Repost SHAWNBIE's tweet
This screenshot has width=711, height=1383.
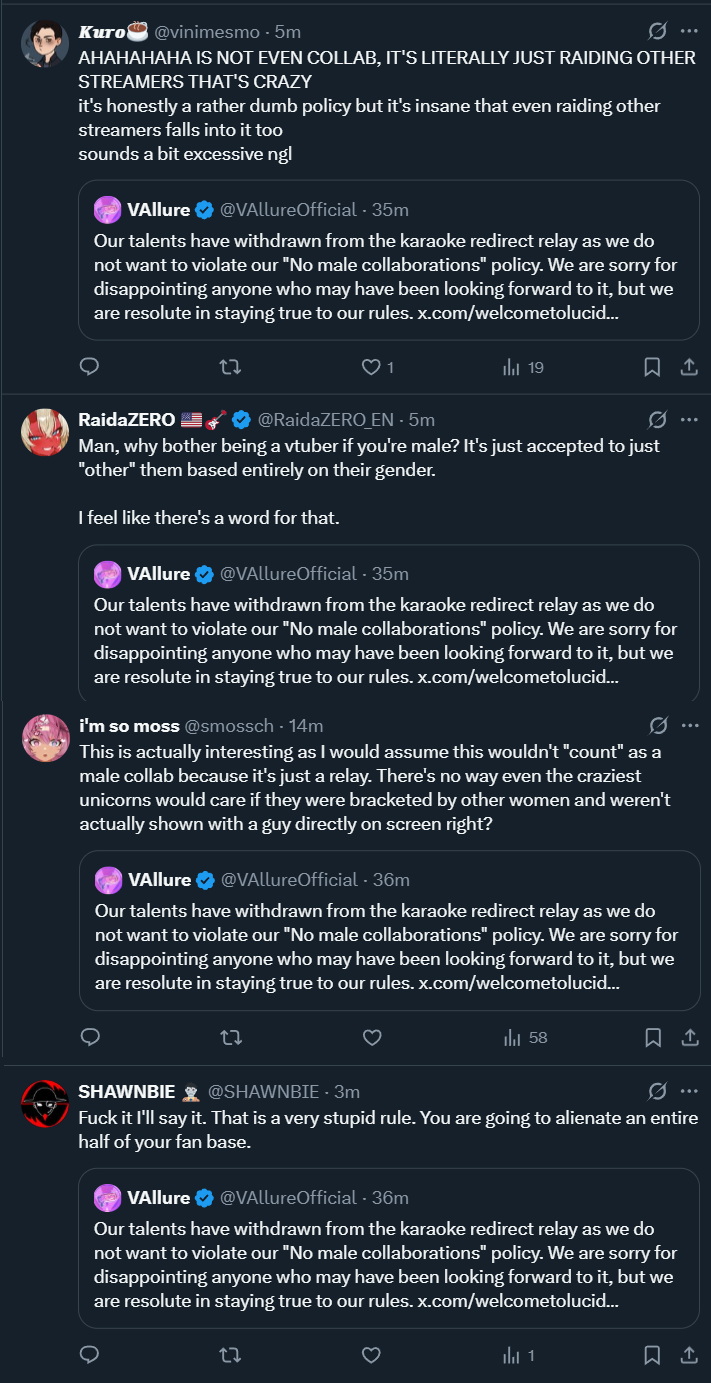tap(230, 1355)
